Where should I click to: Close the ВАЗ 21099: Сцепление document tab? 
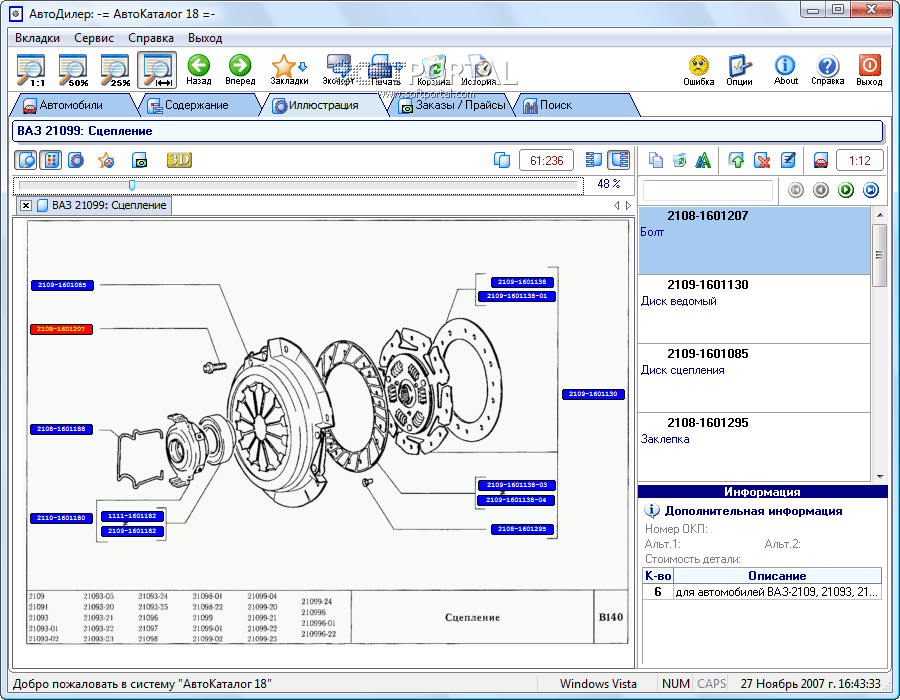pyautogui.click(x=26, y=205)
